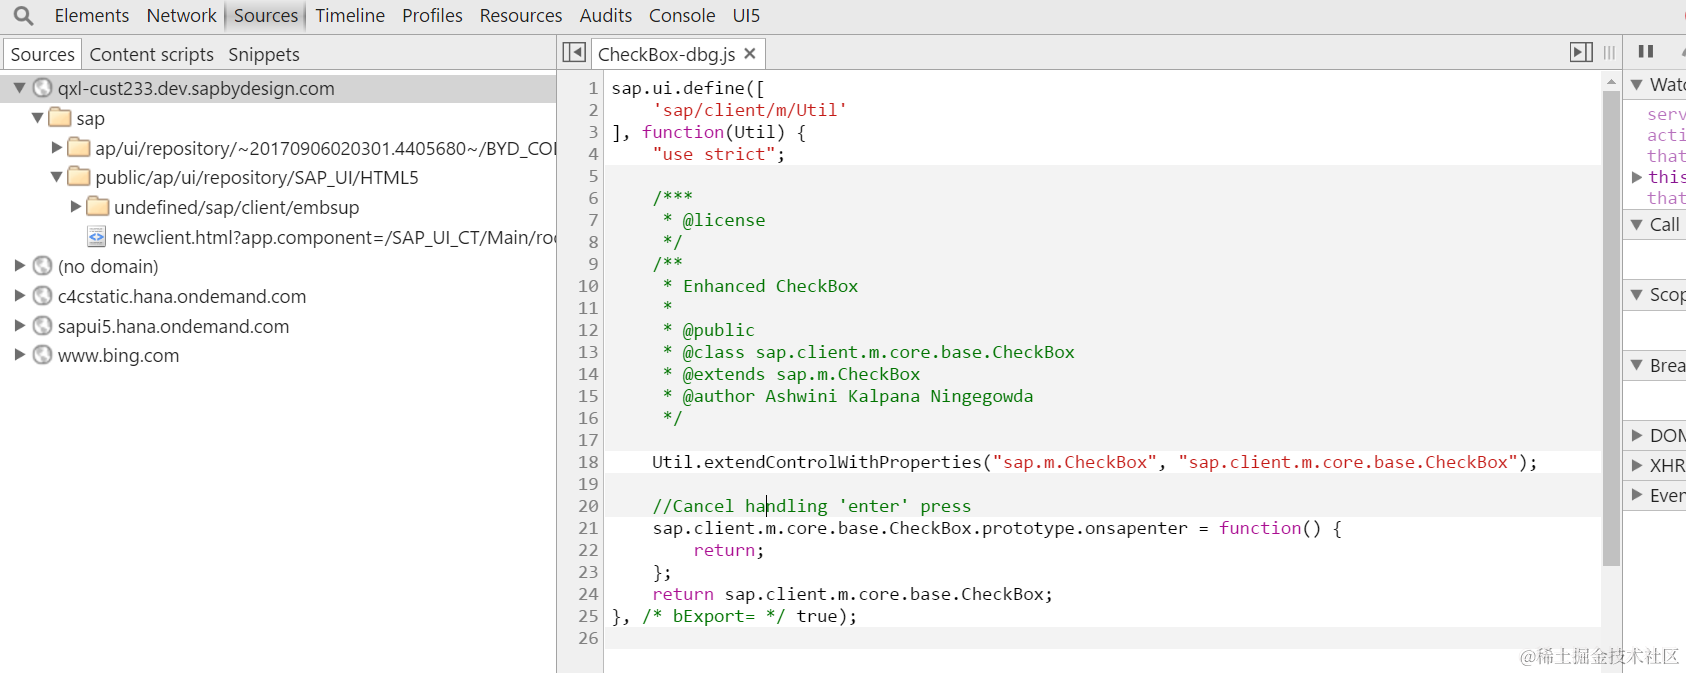Open the Elements panel
The image size is (1686, 673).
tap(92, 16)
